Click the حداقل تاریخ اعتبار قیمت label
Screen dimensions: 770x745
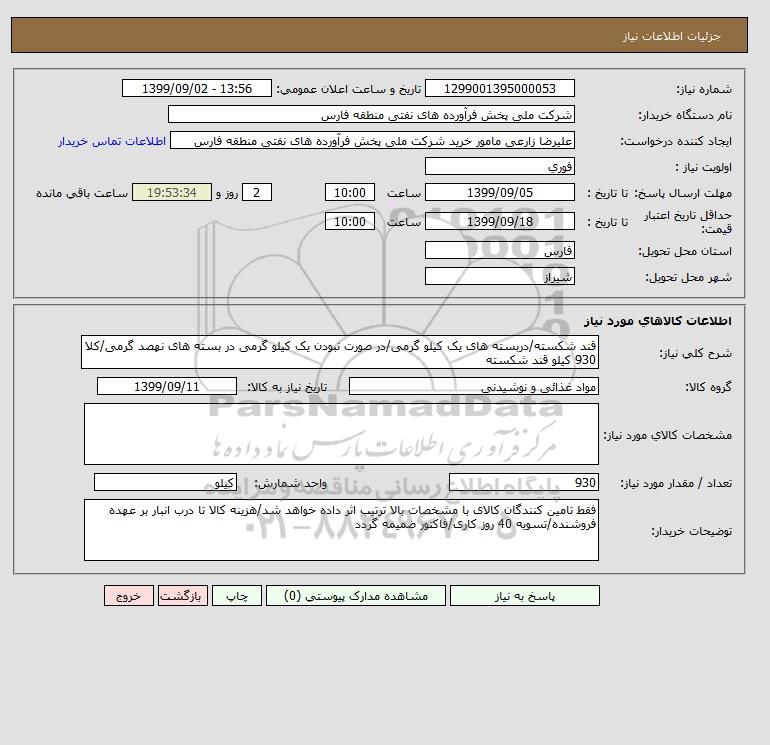click(x=688, y=222)
